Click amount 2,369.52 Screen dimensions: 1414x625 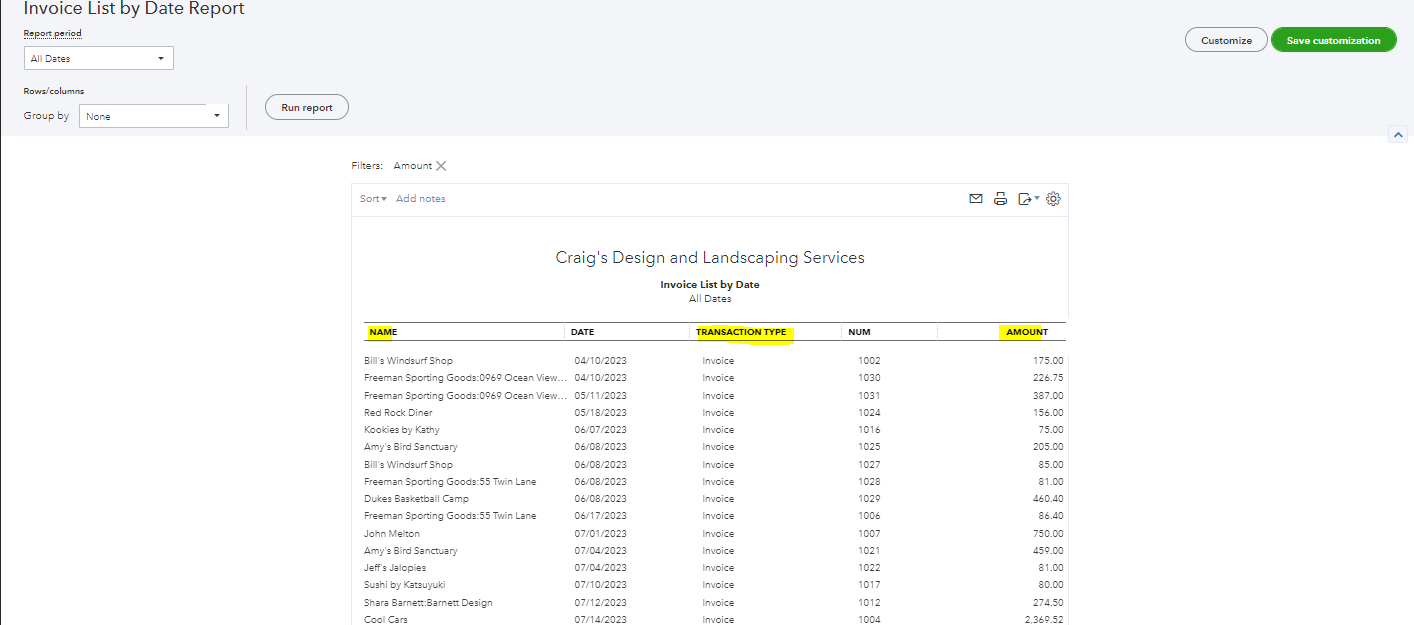pos(1043,620)
